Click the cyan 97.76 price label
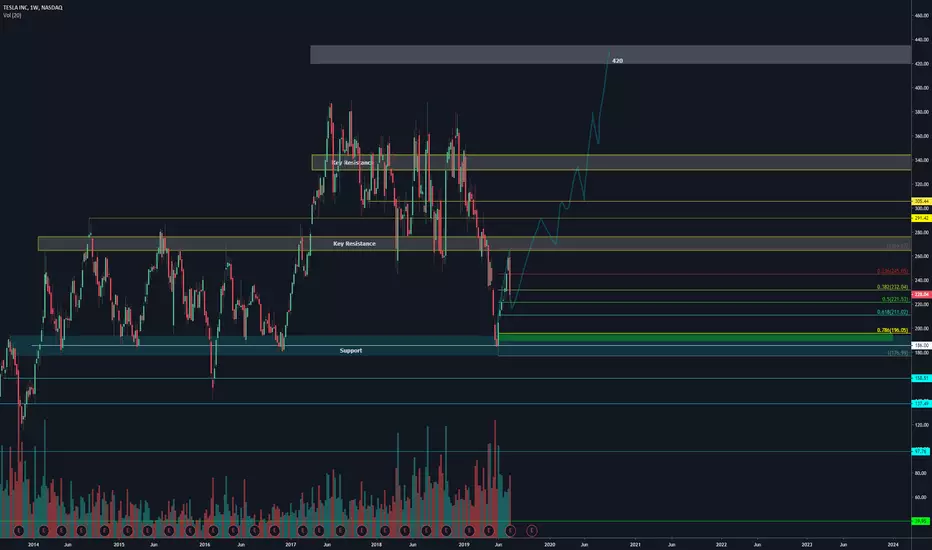This screenshot has height=550, width=932. [x=921, y=451]
